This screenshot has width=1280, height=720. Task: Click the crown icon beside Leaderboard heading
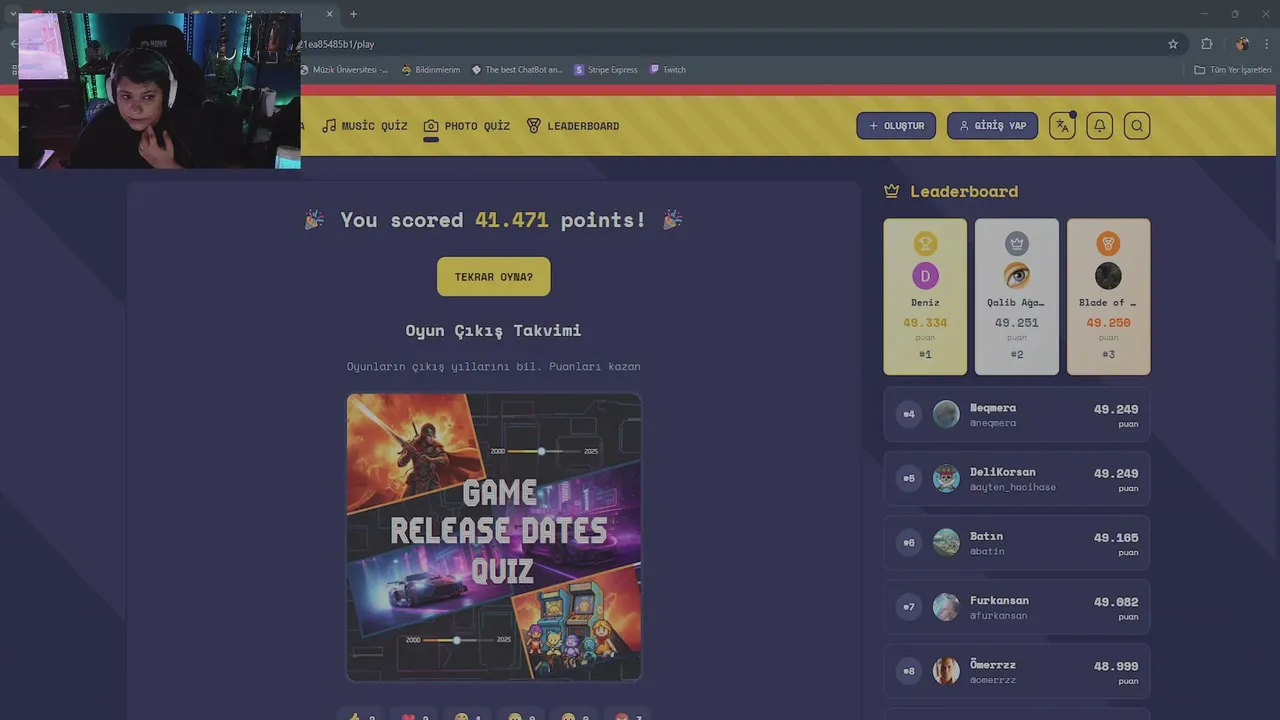(x=892, y=191)
